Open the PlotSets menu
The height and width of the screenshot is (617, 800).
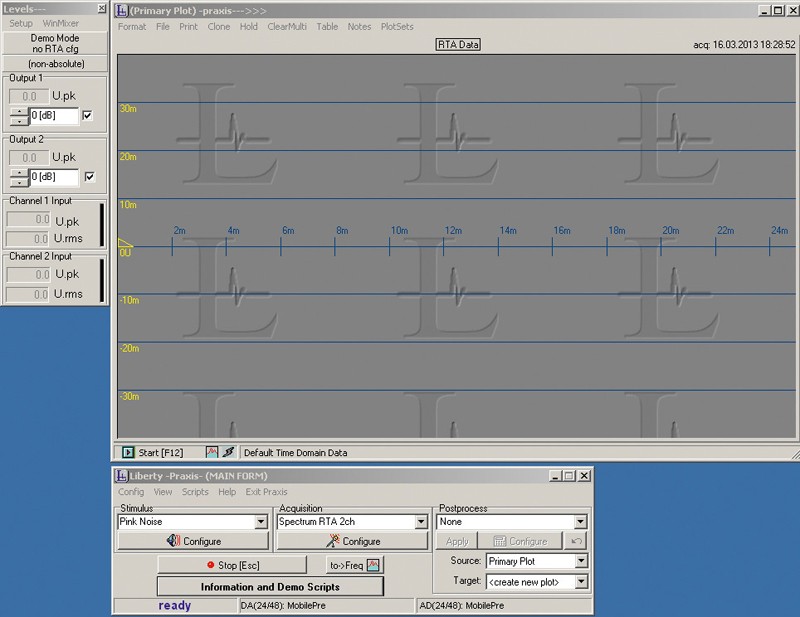(397, 27)
